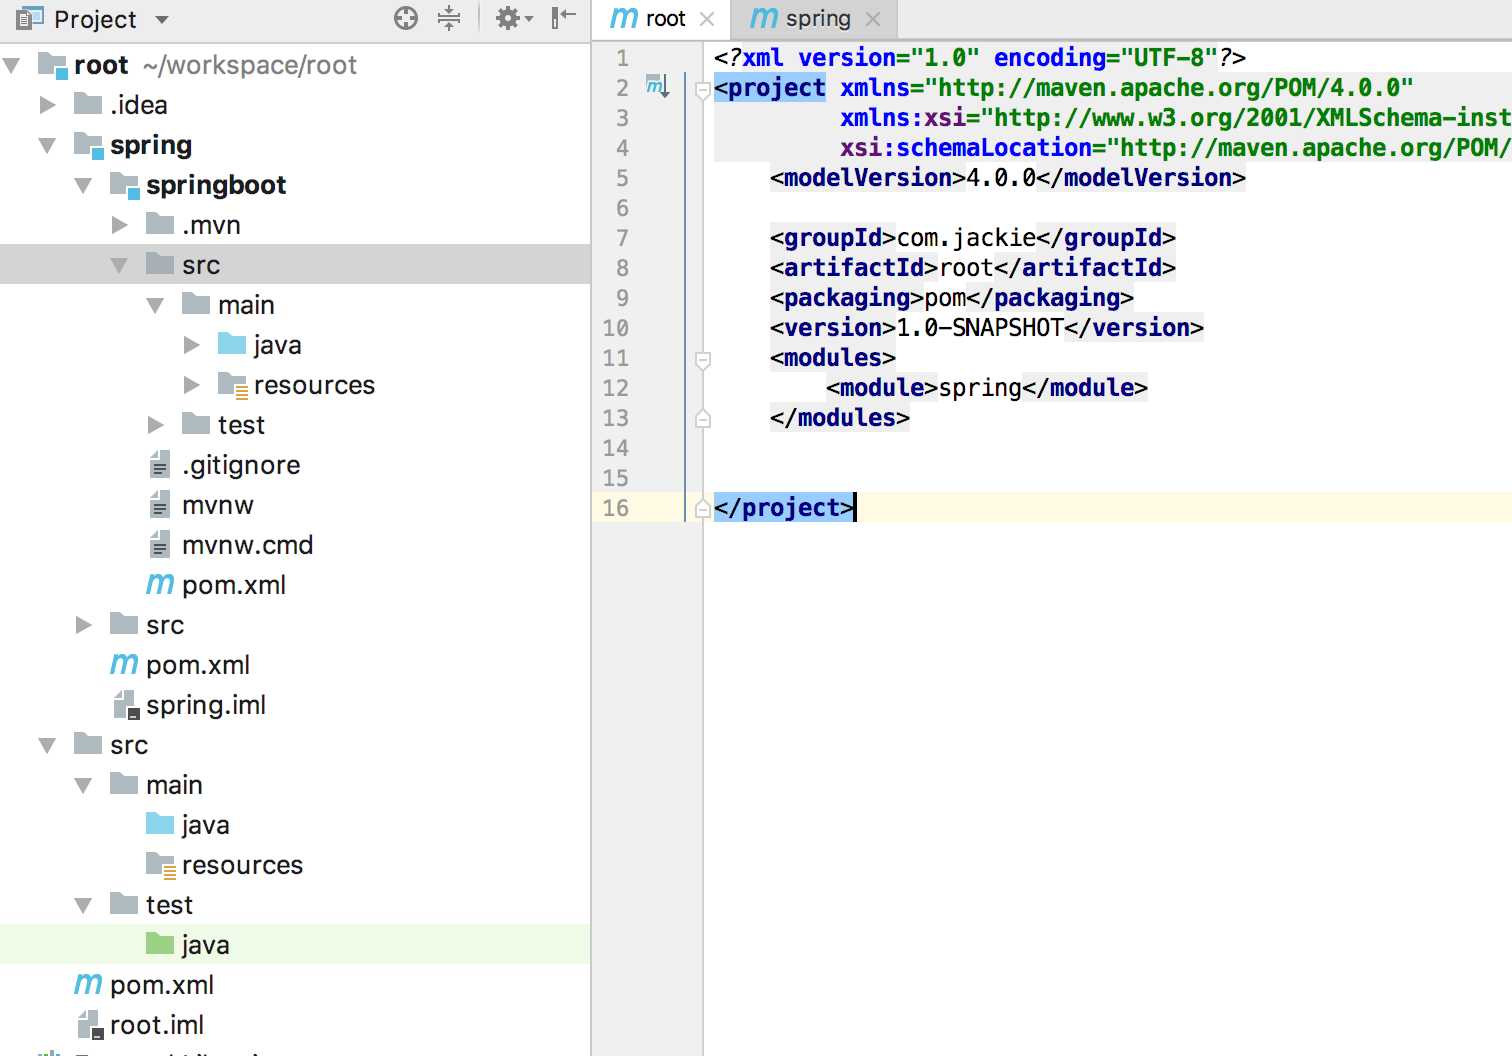The image size is (1512, 1056).
Task: Select the .gitignore file
Action: point(240,465)
